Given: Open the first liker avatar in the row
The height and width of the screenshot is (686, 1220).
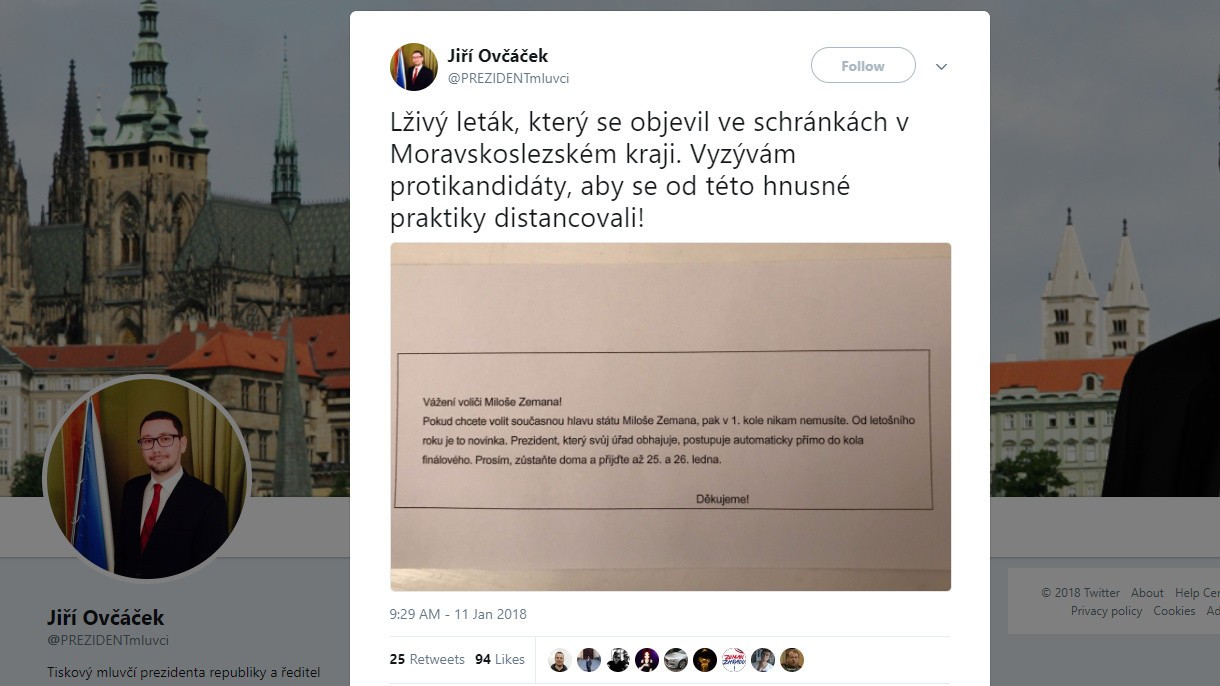Looking at the screenshot, I should click(x=560, y=660).
